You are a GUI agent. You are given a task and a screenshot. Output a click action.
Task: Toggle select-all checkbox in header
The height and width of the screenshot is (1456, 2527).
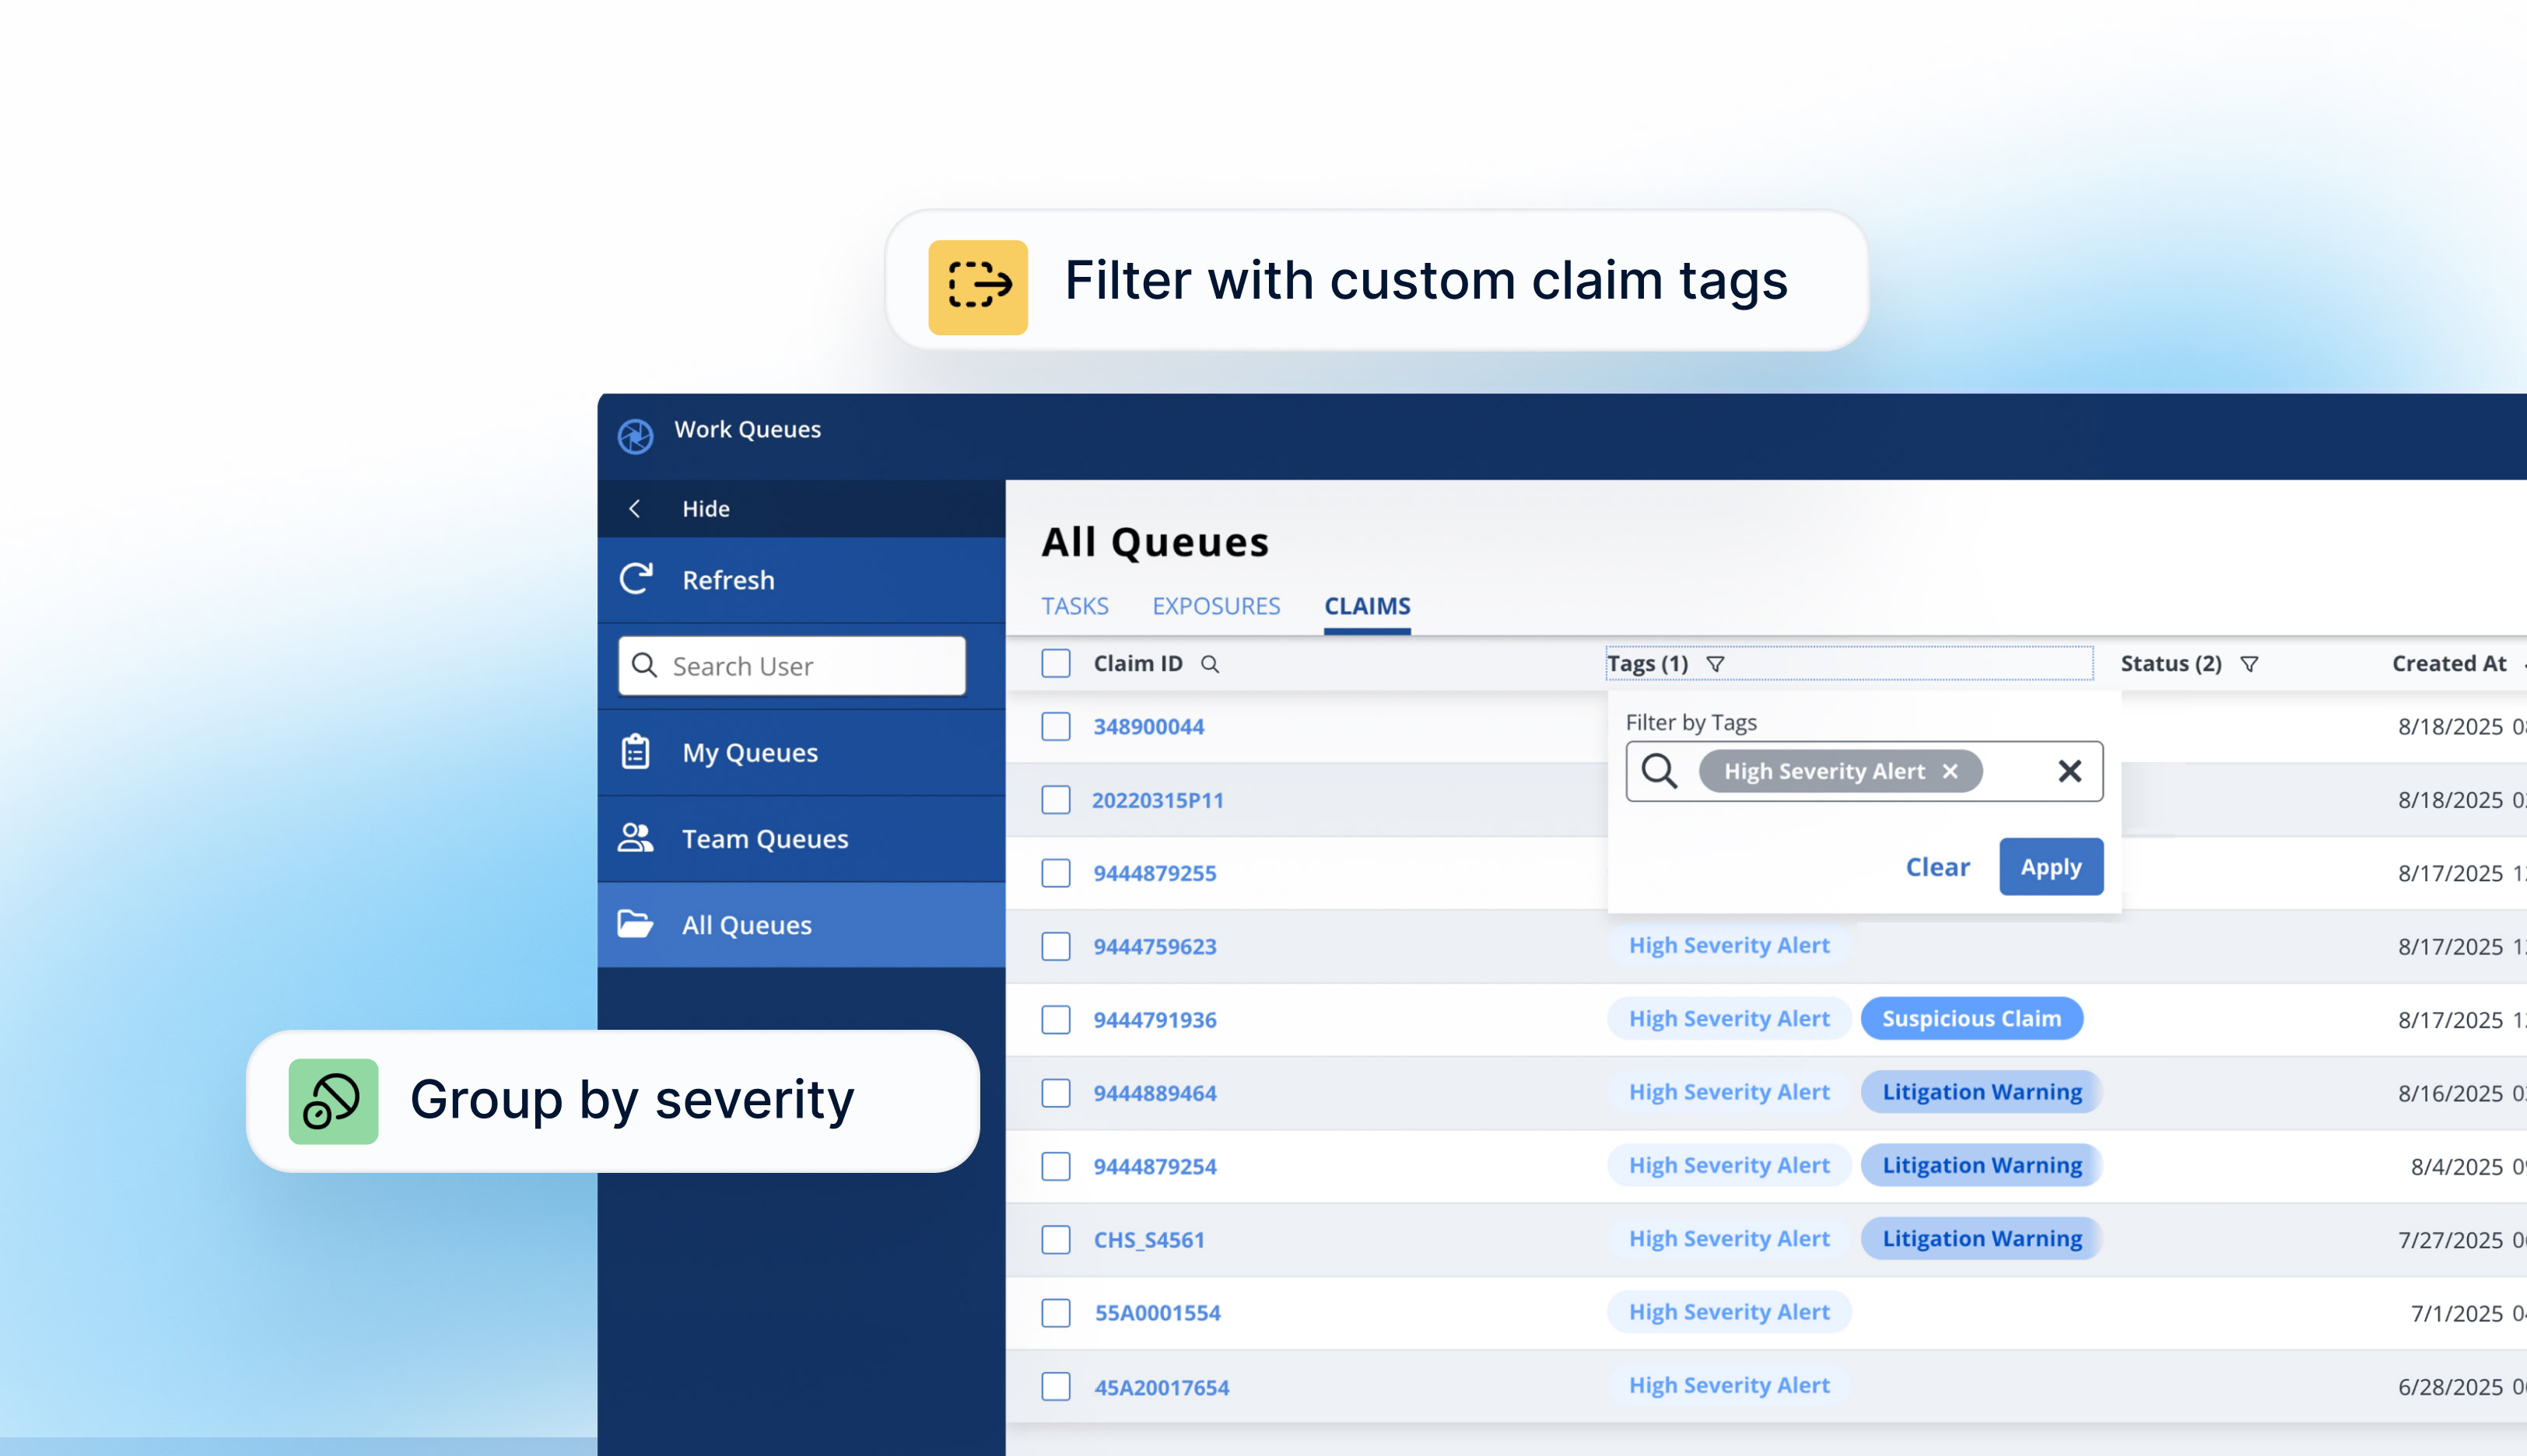[x=1056, y=664]
